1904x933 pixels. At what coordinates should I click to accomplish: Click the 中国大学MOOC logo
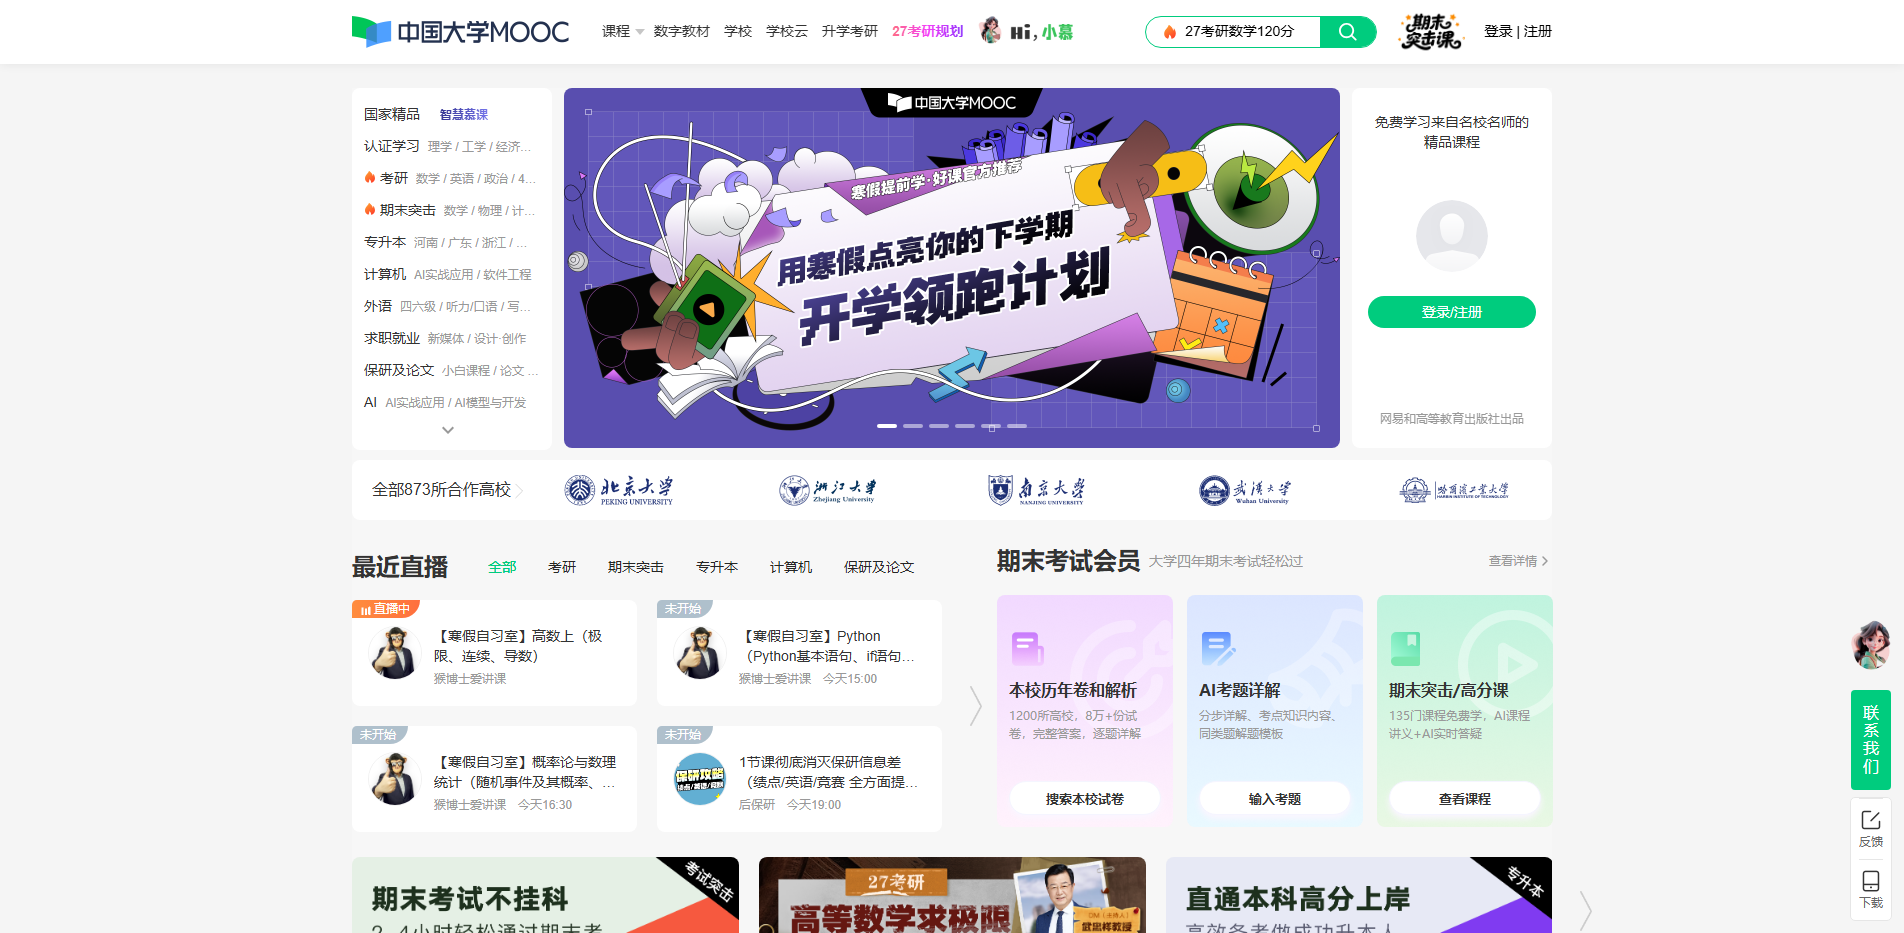(x=459, y=30)
